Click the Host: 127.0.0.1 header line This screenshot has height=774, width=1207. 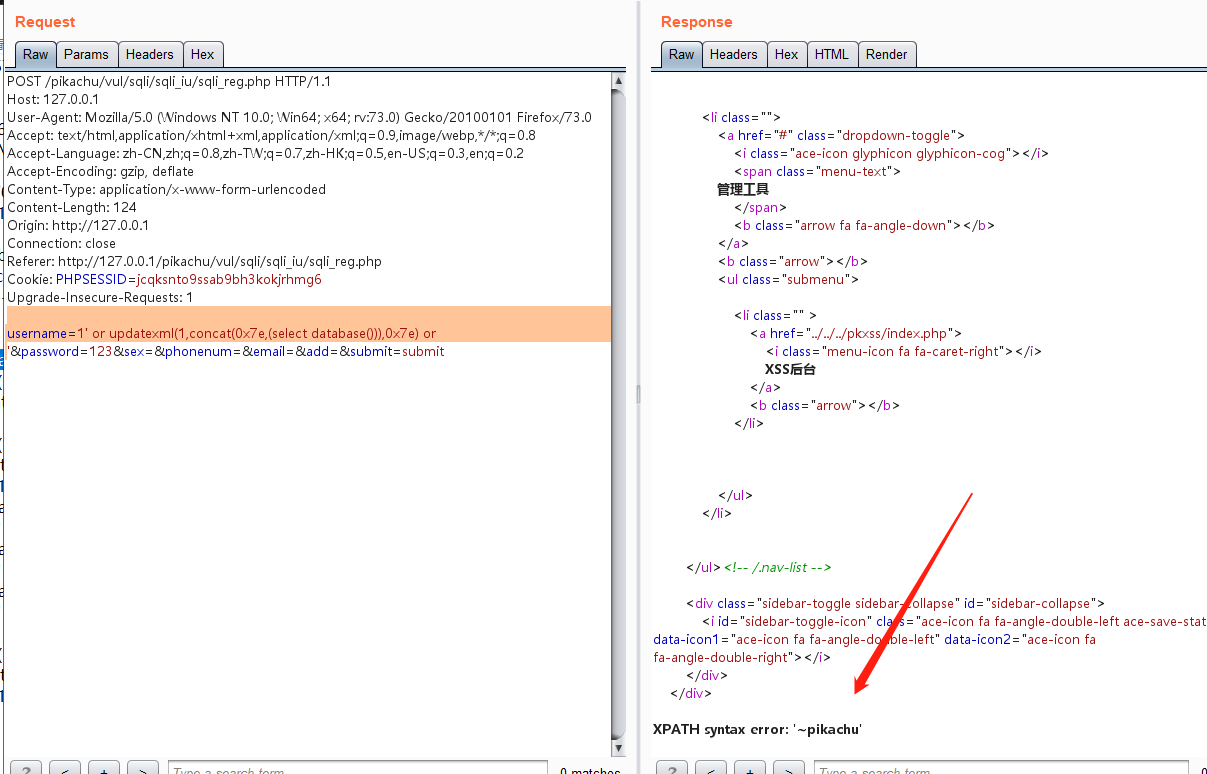point(53,99)
